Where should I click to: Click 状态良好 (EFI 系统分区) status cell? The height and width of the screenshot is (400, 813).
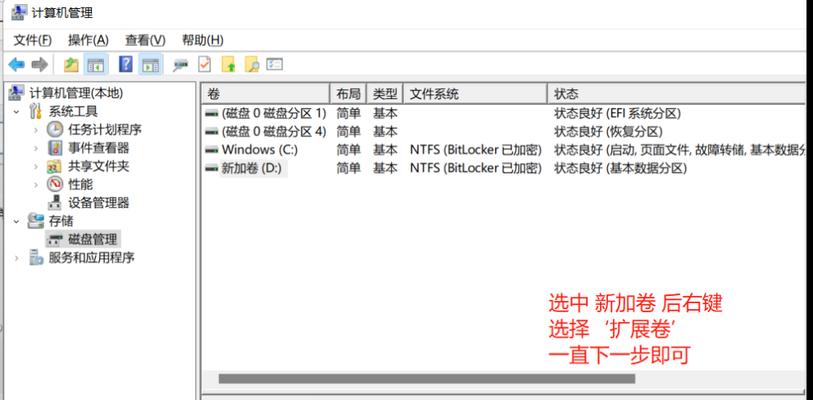(618, 113)
